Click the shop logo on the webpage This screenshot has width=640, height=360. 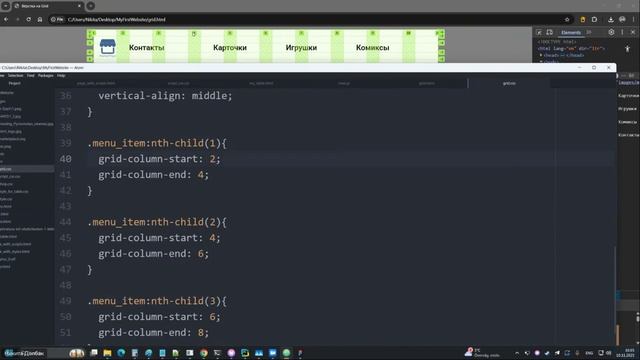(108, 47)
